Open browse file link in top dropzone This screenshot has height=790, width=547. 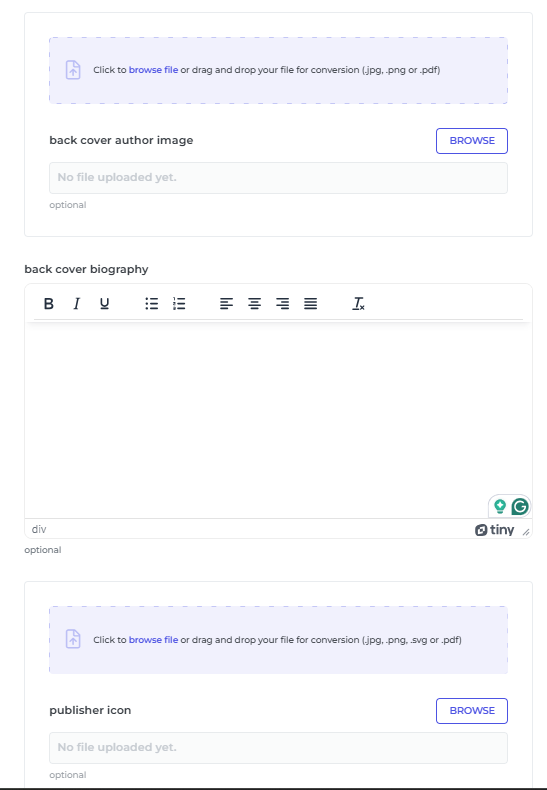coord(153,70)
